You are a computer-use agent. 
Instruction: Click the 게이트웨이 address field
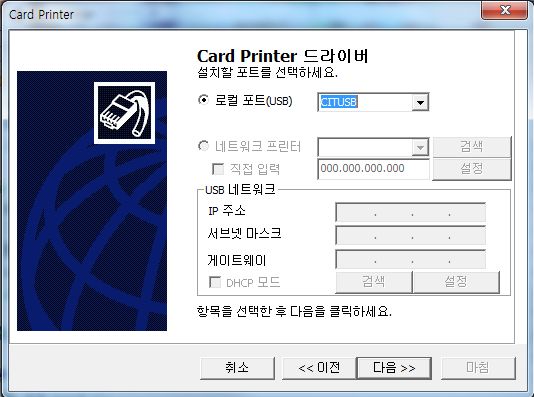[x=410, y=259]
